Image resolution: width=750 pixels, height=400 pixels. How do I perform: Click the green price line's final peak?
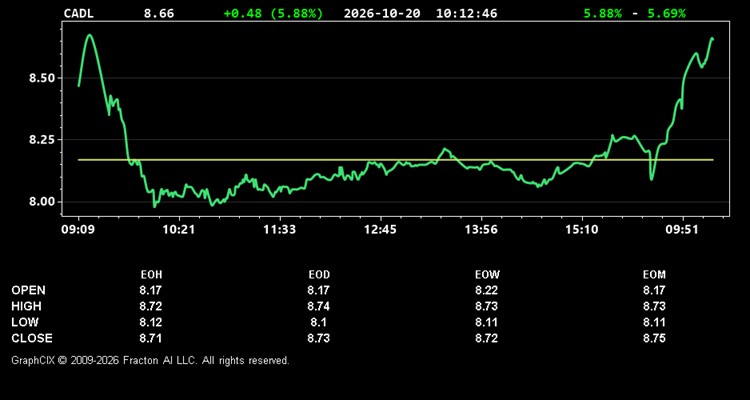(x=712, y=38)
